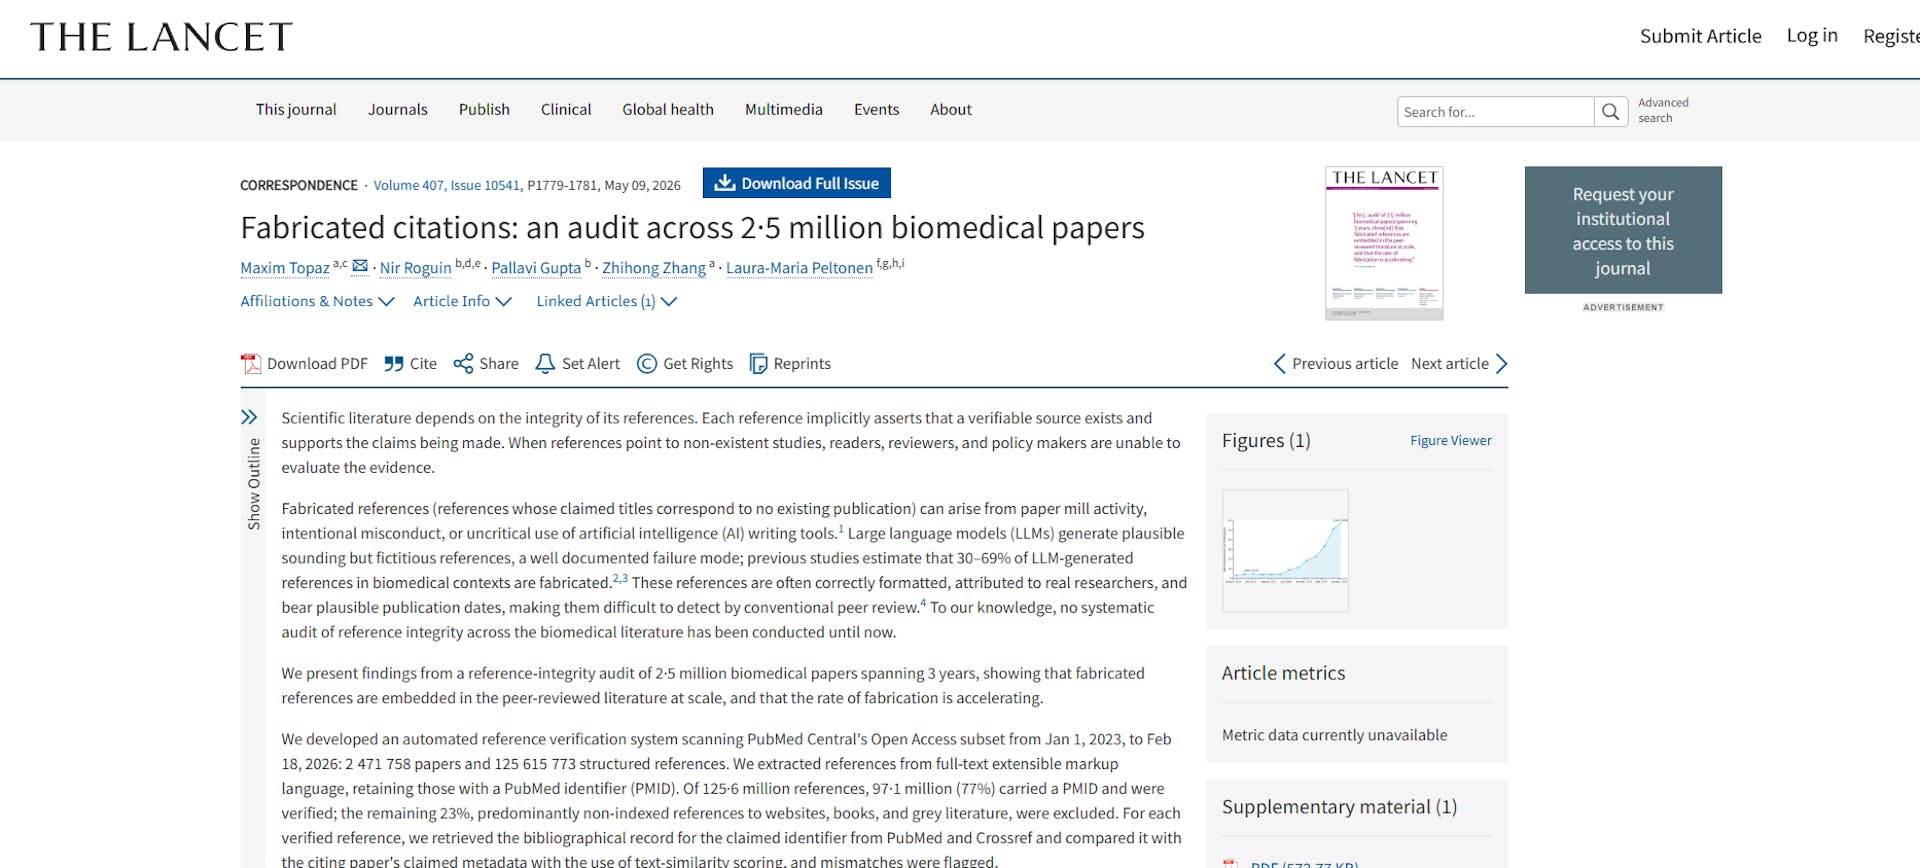Click the Search for input field
1920x868 pixels.
click(1495, 112)
